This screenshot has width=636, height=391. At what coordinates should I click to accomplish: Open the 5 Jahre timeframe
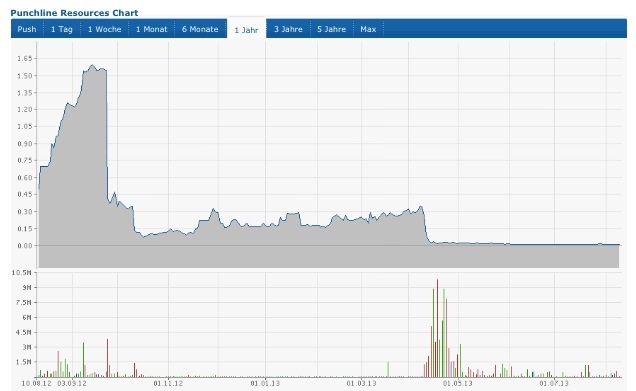pyautogui.click(x=332, y=29)
